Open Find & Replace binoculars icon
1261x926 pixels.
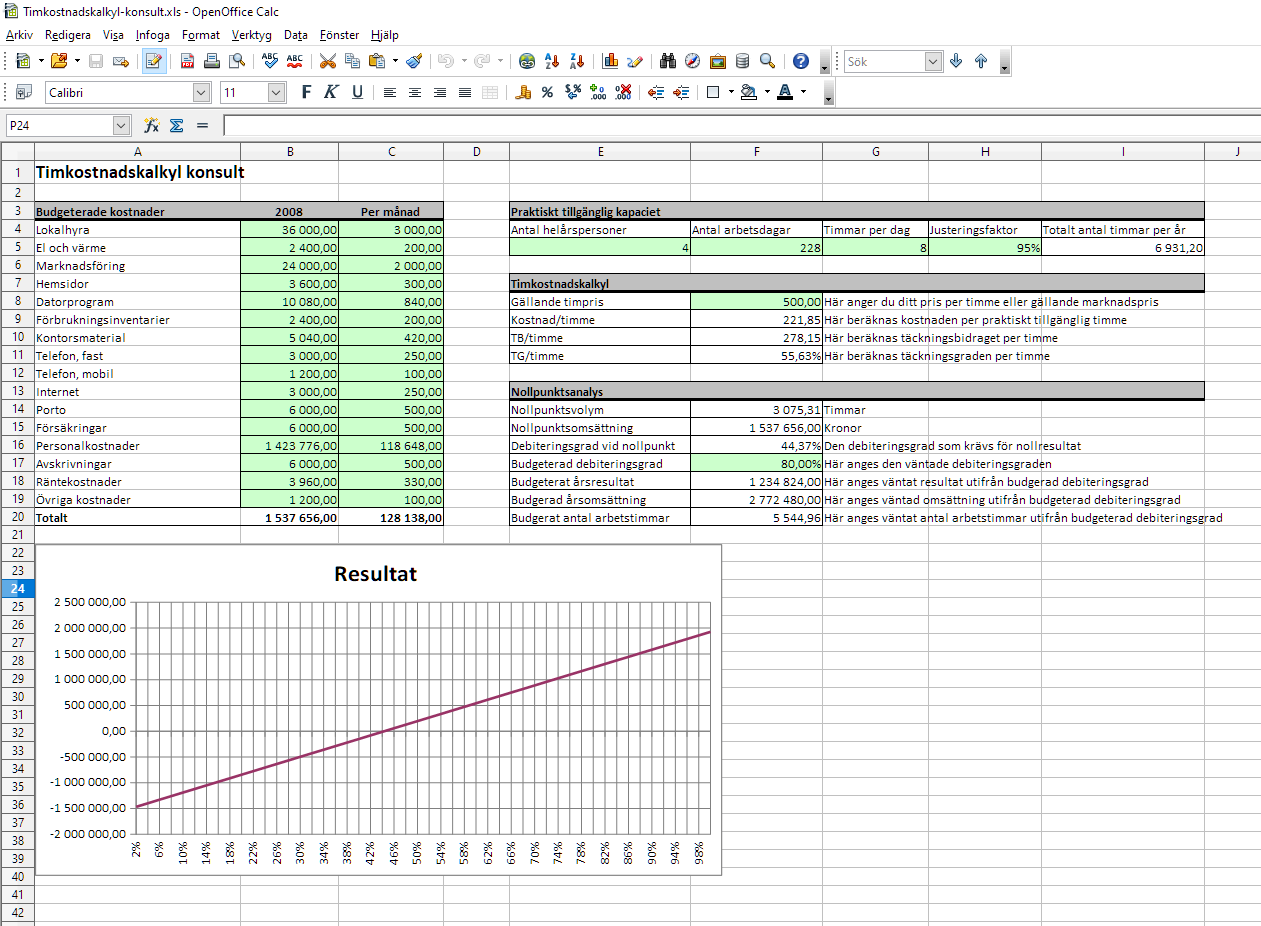669,61
